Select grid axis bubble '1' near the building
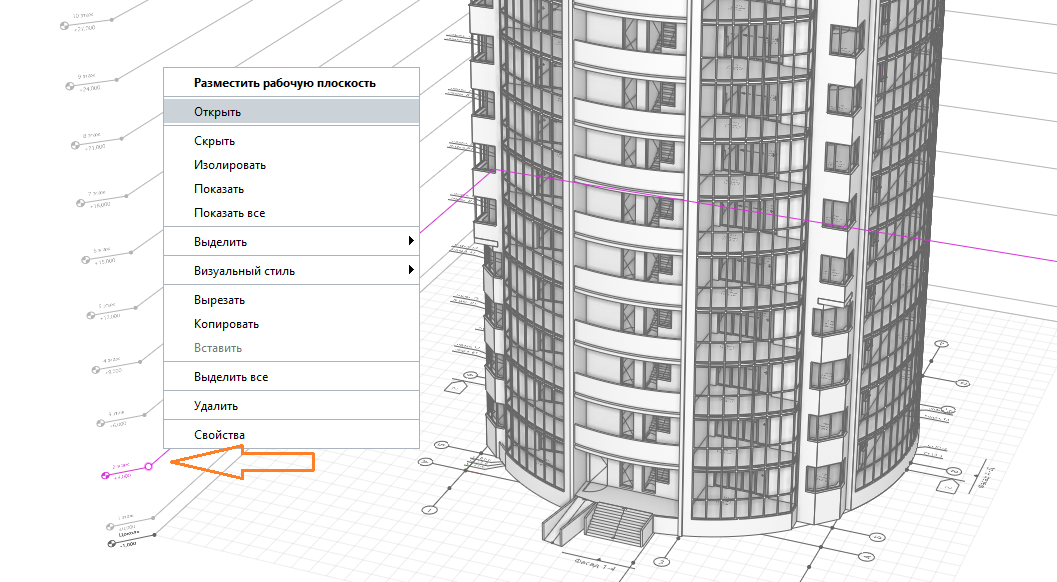Image resolution: width=1057 pixels, height=582 pixels. tap(429, 509)
